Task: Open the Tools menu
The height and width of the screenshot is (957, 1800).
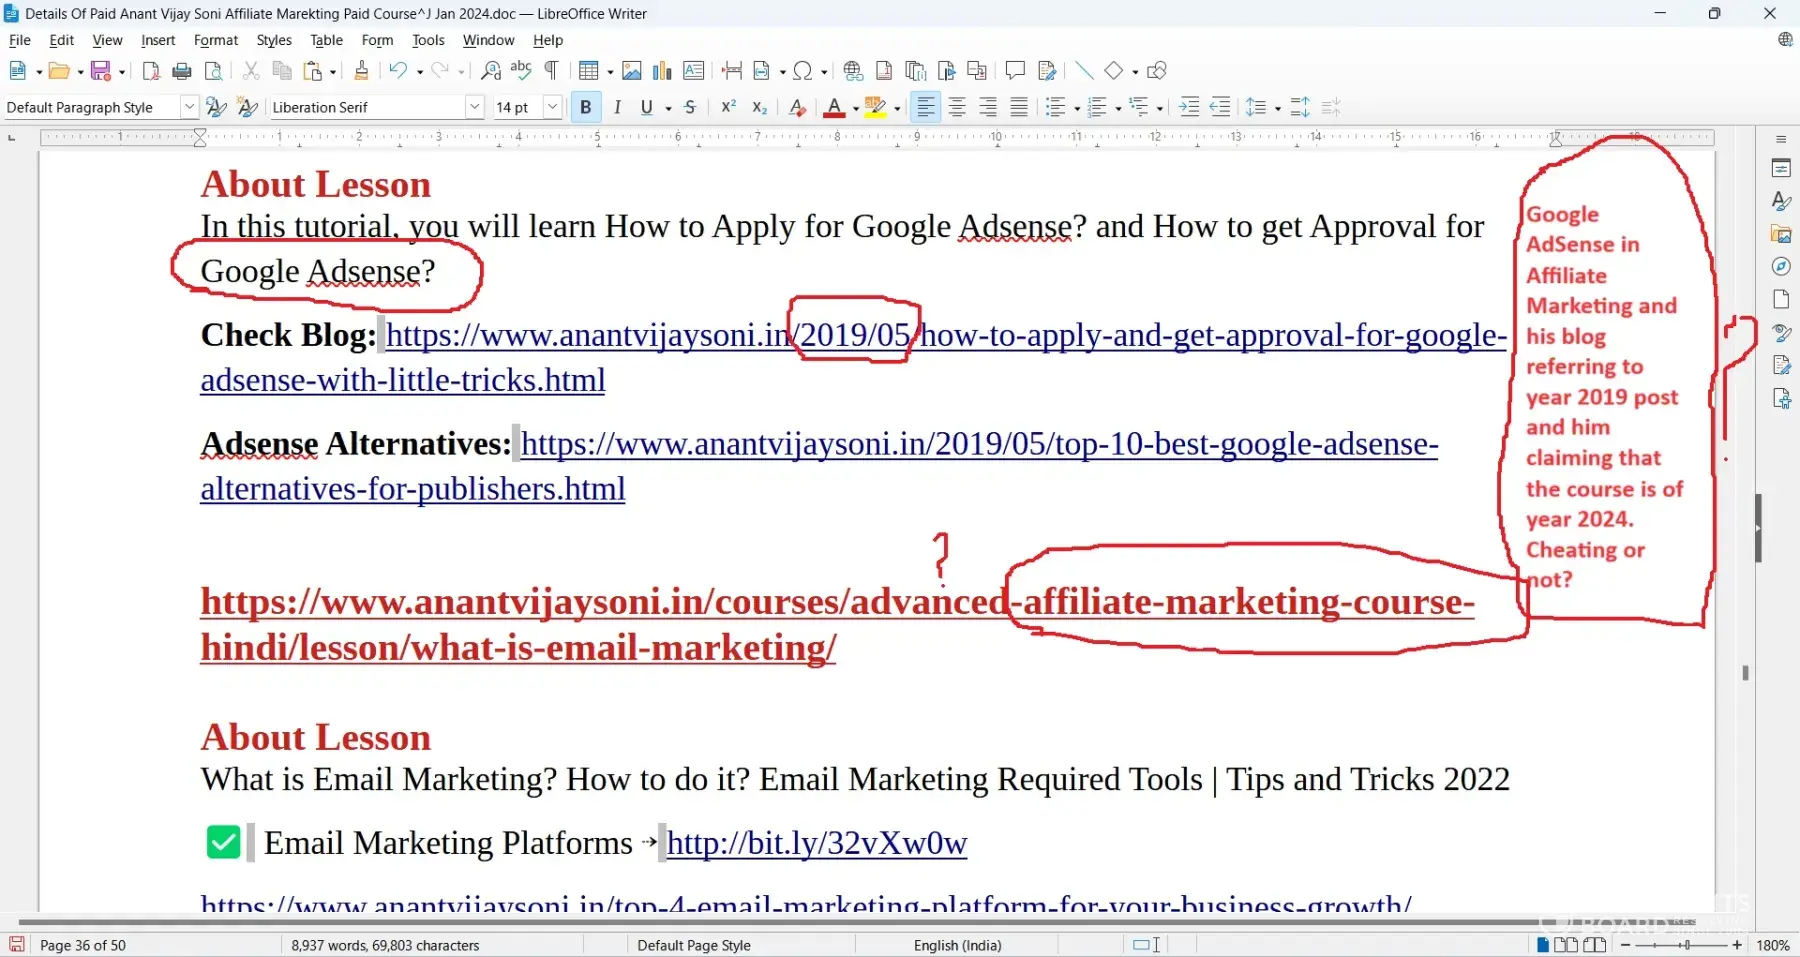Action: (428, 40)
